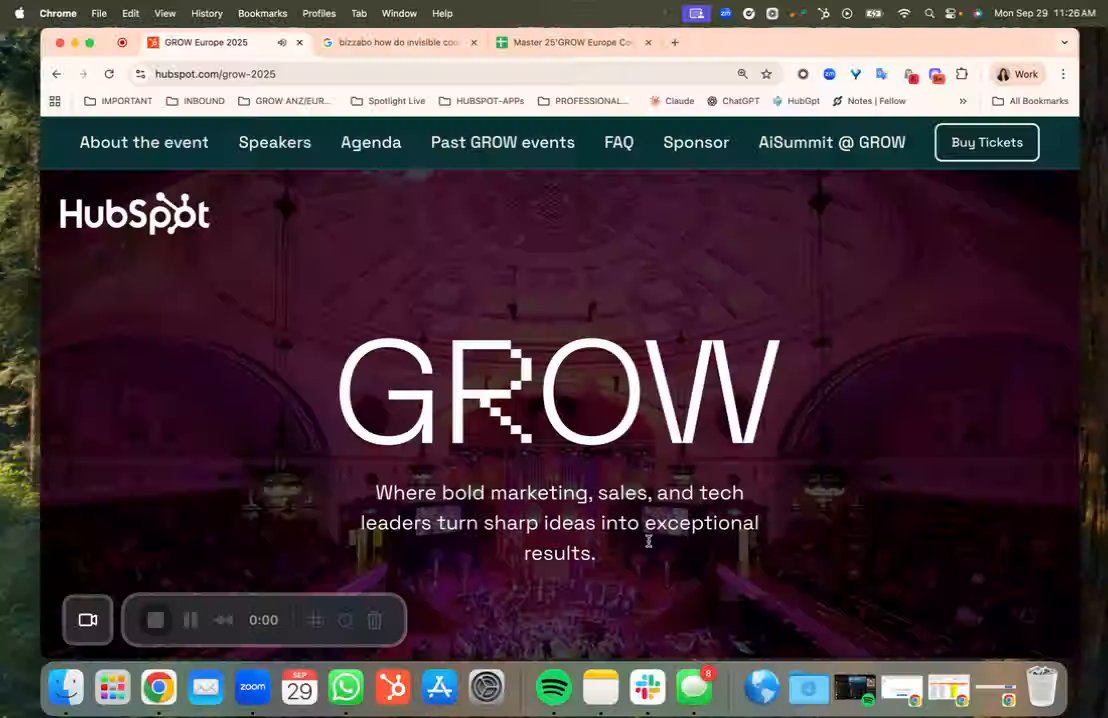Screen dimensions: 1108x718
Task: Open the IMPORTANT bookmarks folder
Action: tap(118, 101)
